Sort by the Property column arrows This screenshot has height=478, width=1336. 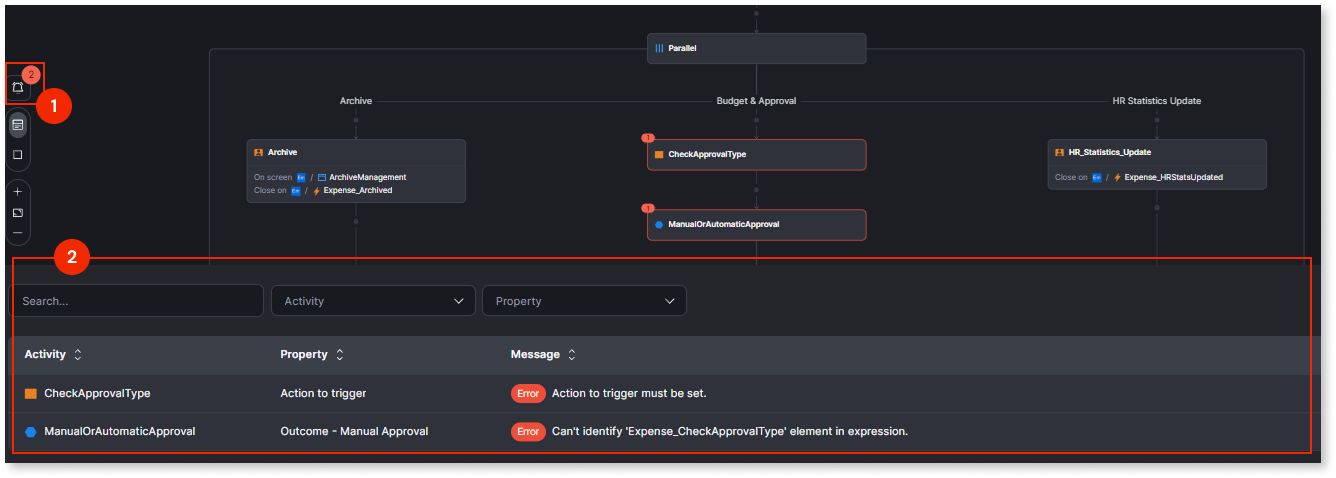tap(339, 355)
